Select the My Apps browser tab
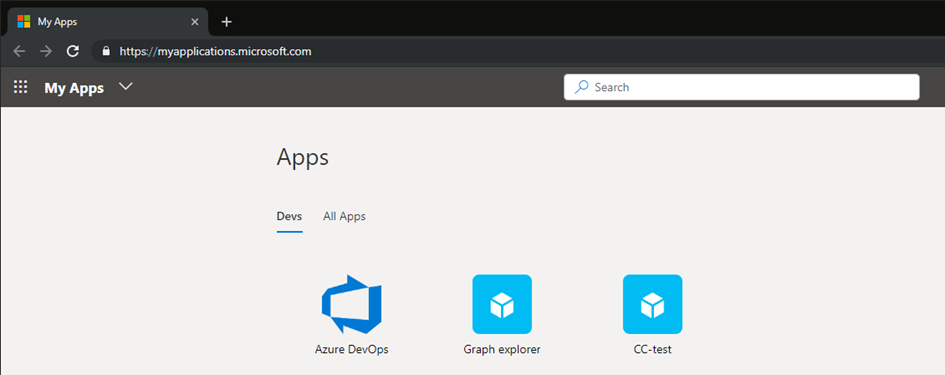The width and height of the screenshot is (945, 375). (x=108, y=22)
